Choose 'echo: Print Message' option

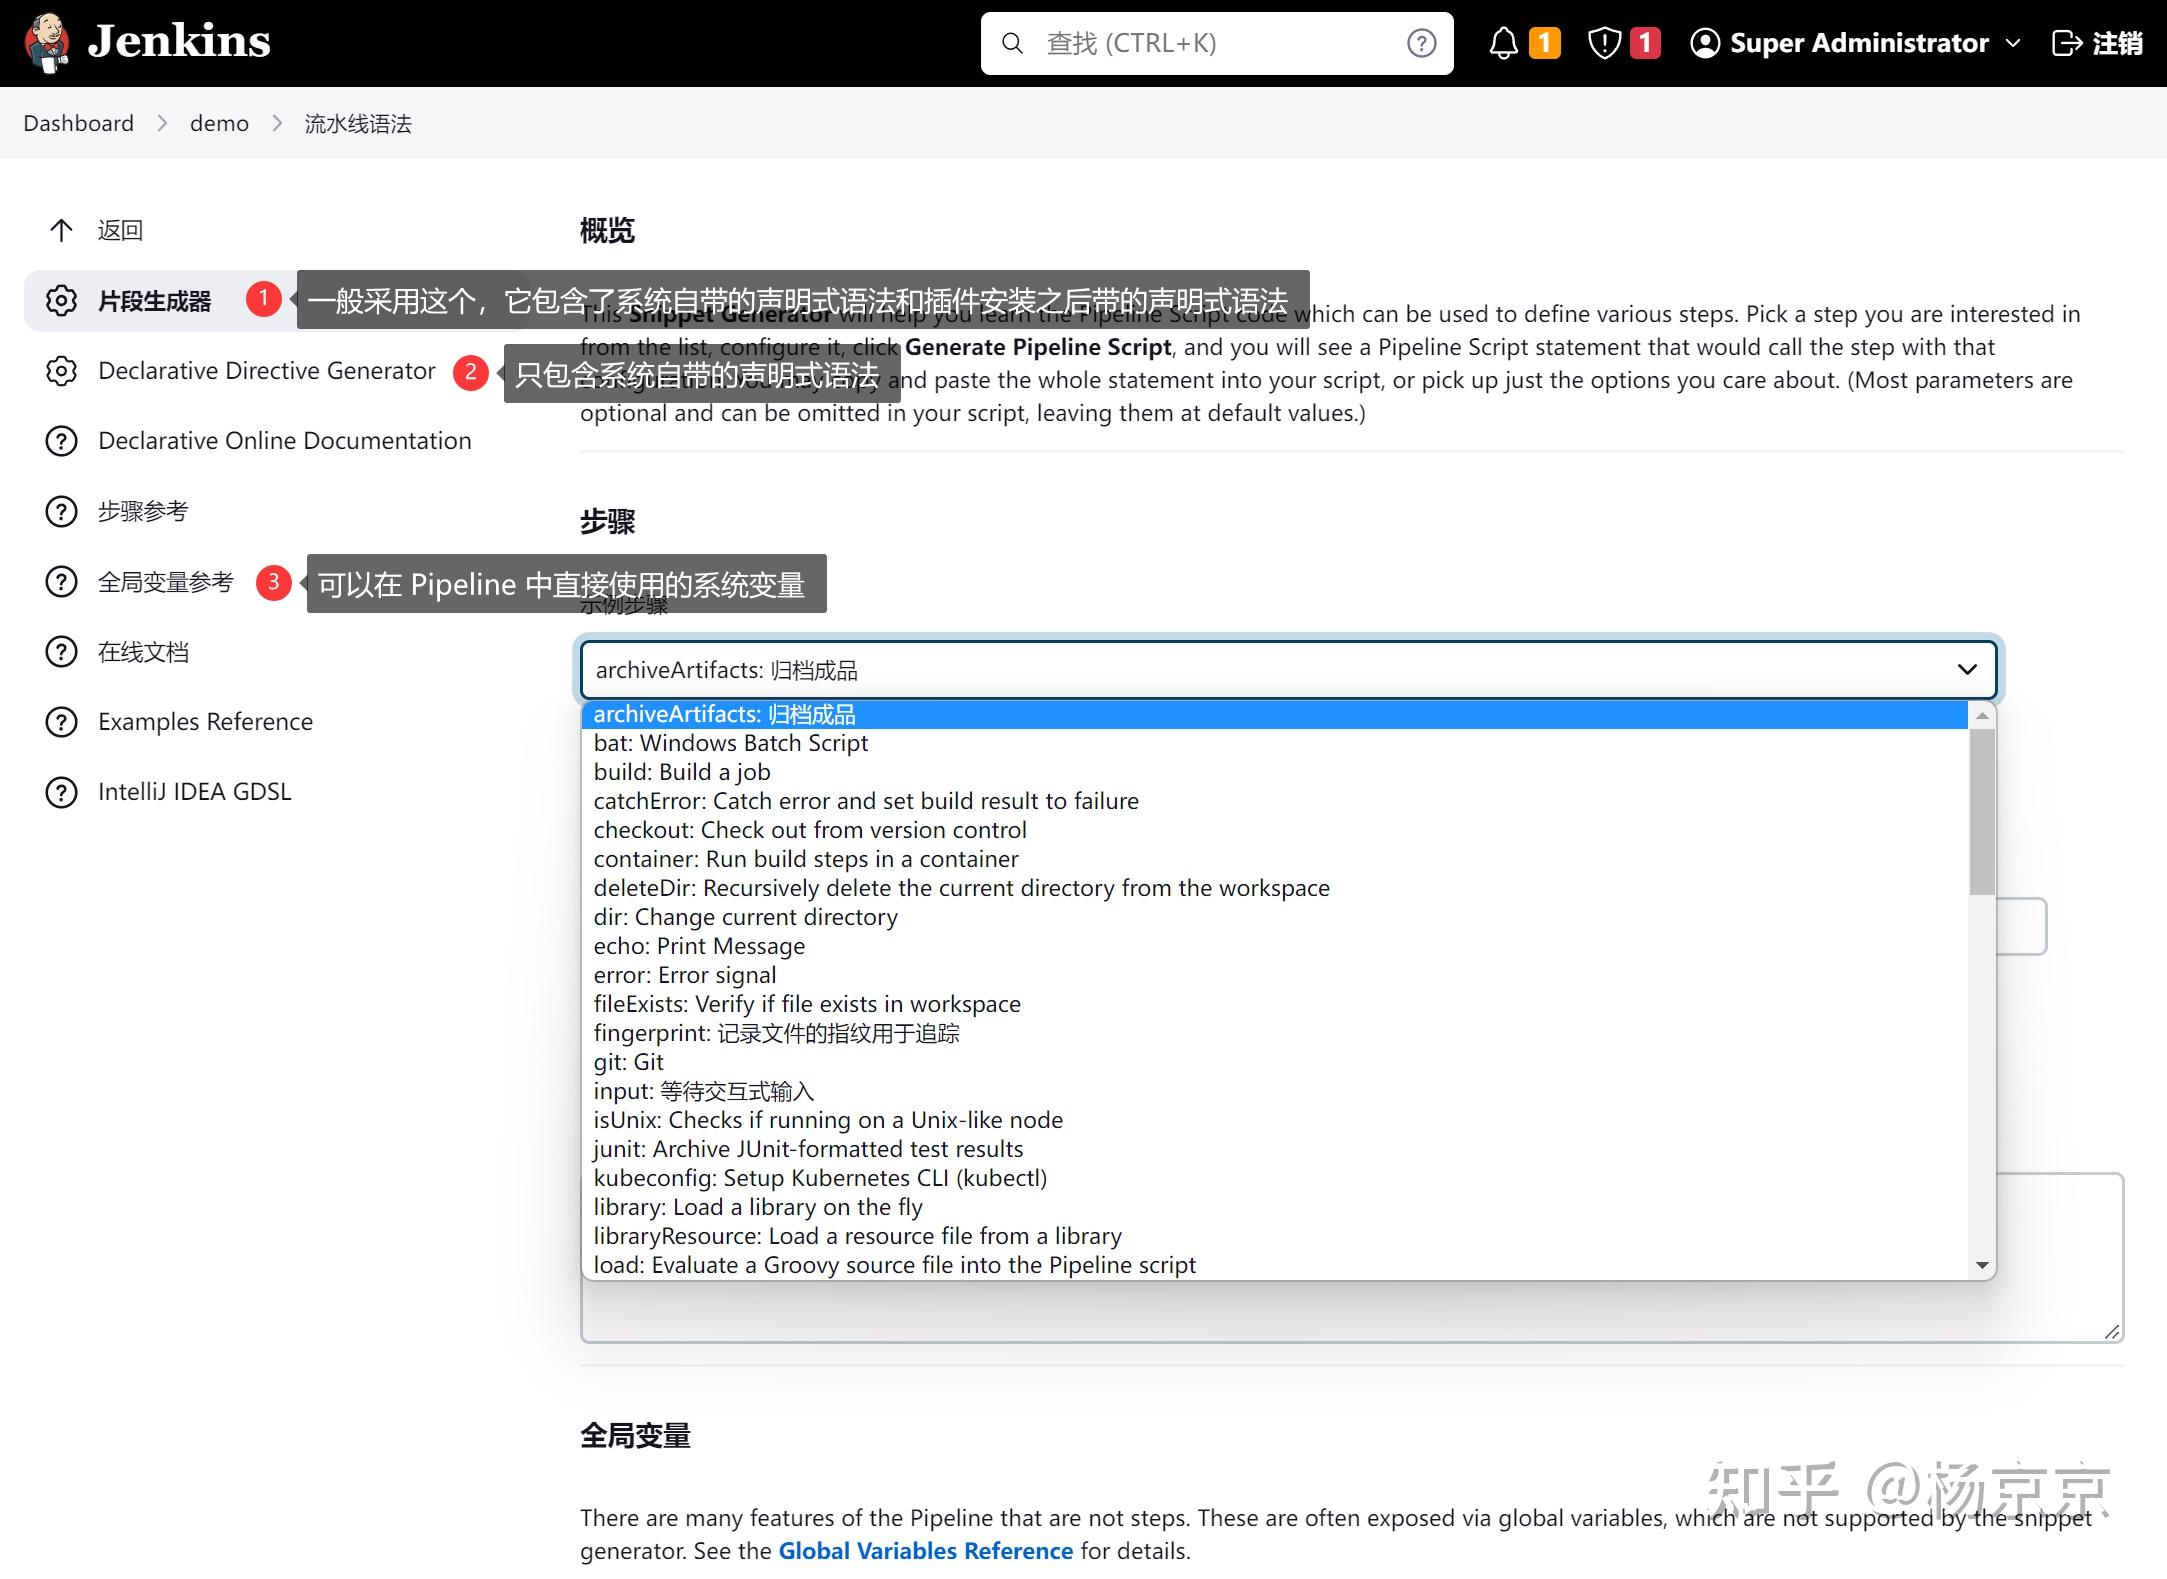(698, 946)
